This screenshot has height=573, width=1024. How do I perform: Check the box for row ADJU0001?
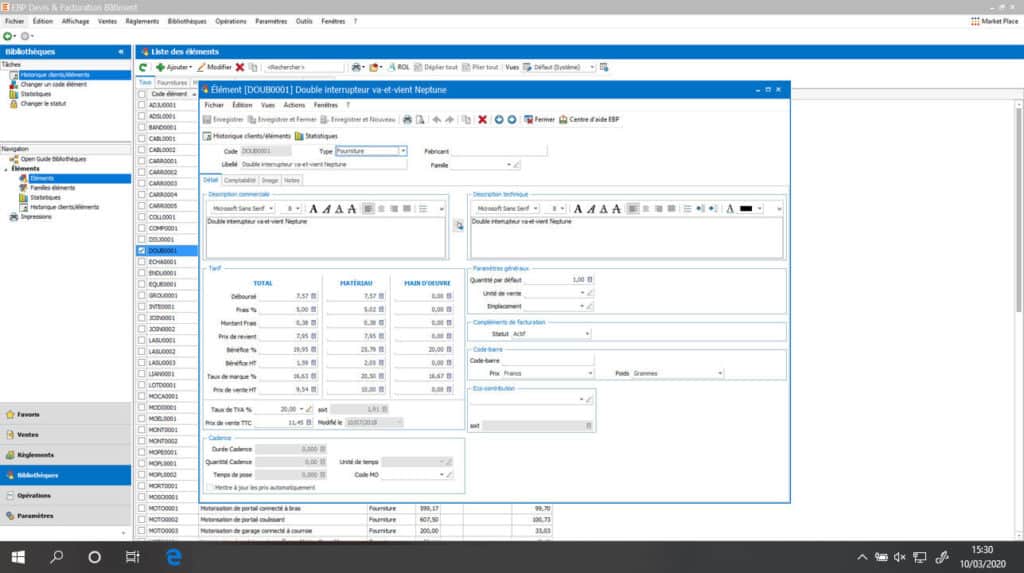[141, 105]
